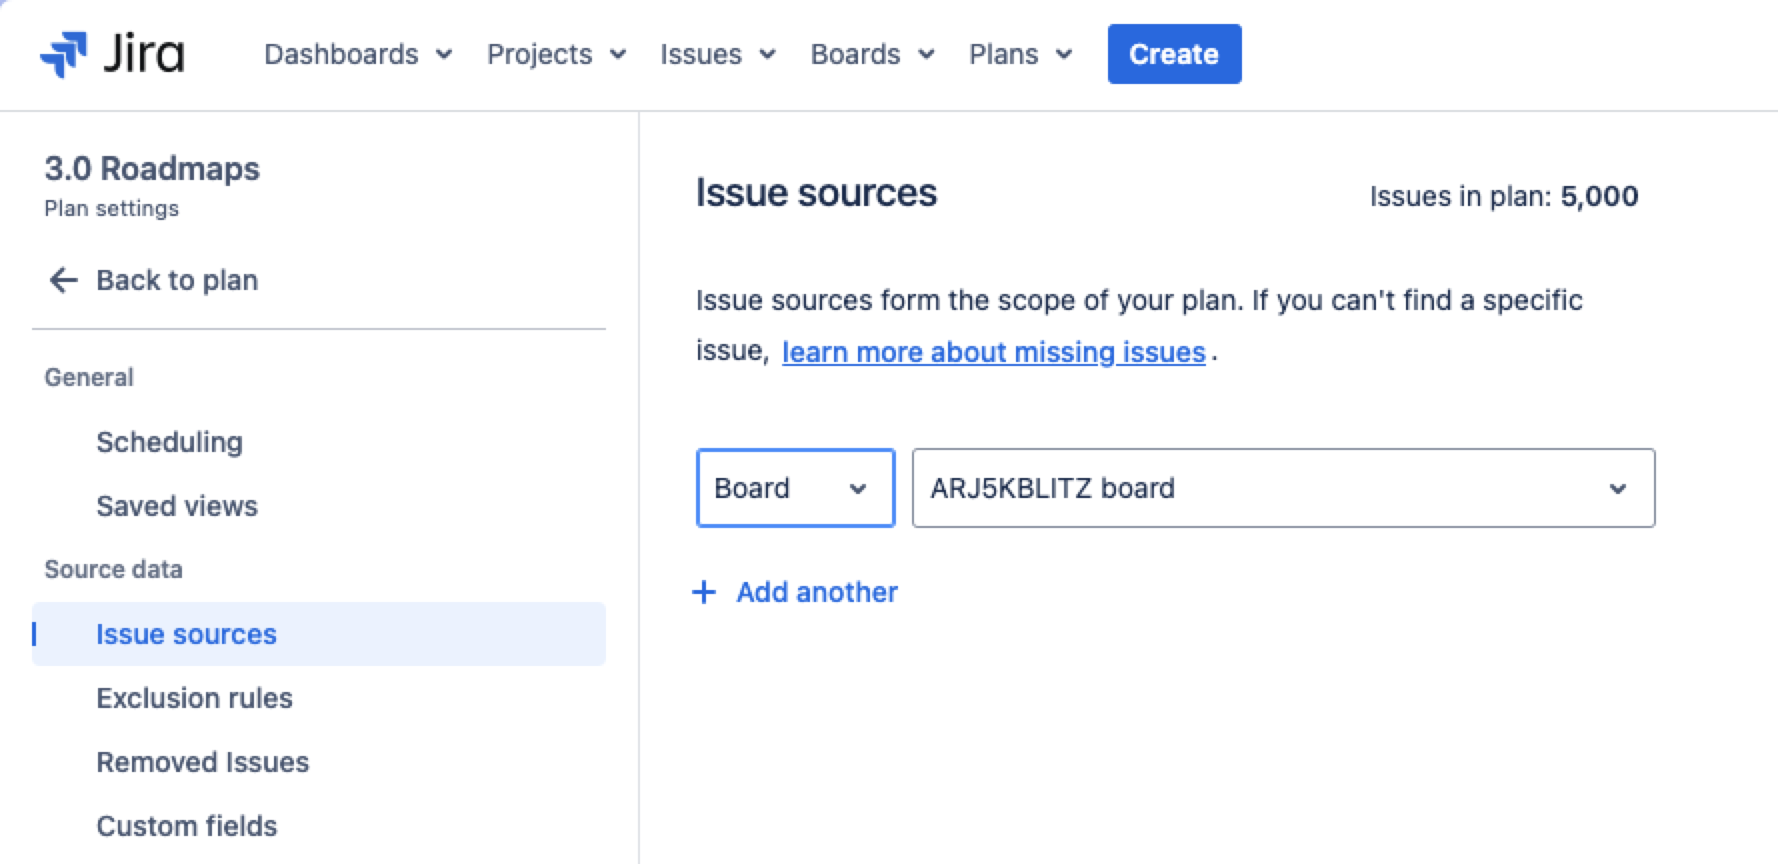This screenshot has height=864, width=1778.
Task: Open the ARJ5KBLITZ board dropdown
Action: pos(1283,488)
